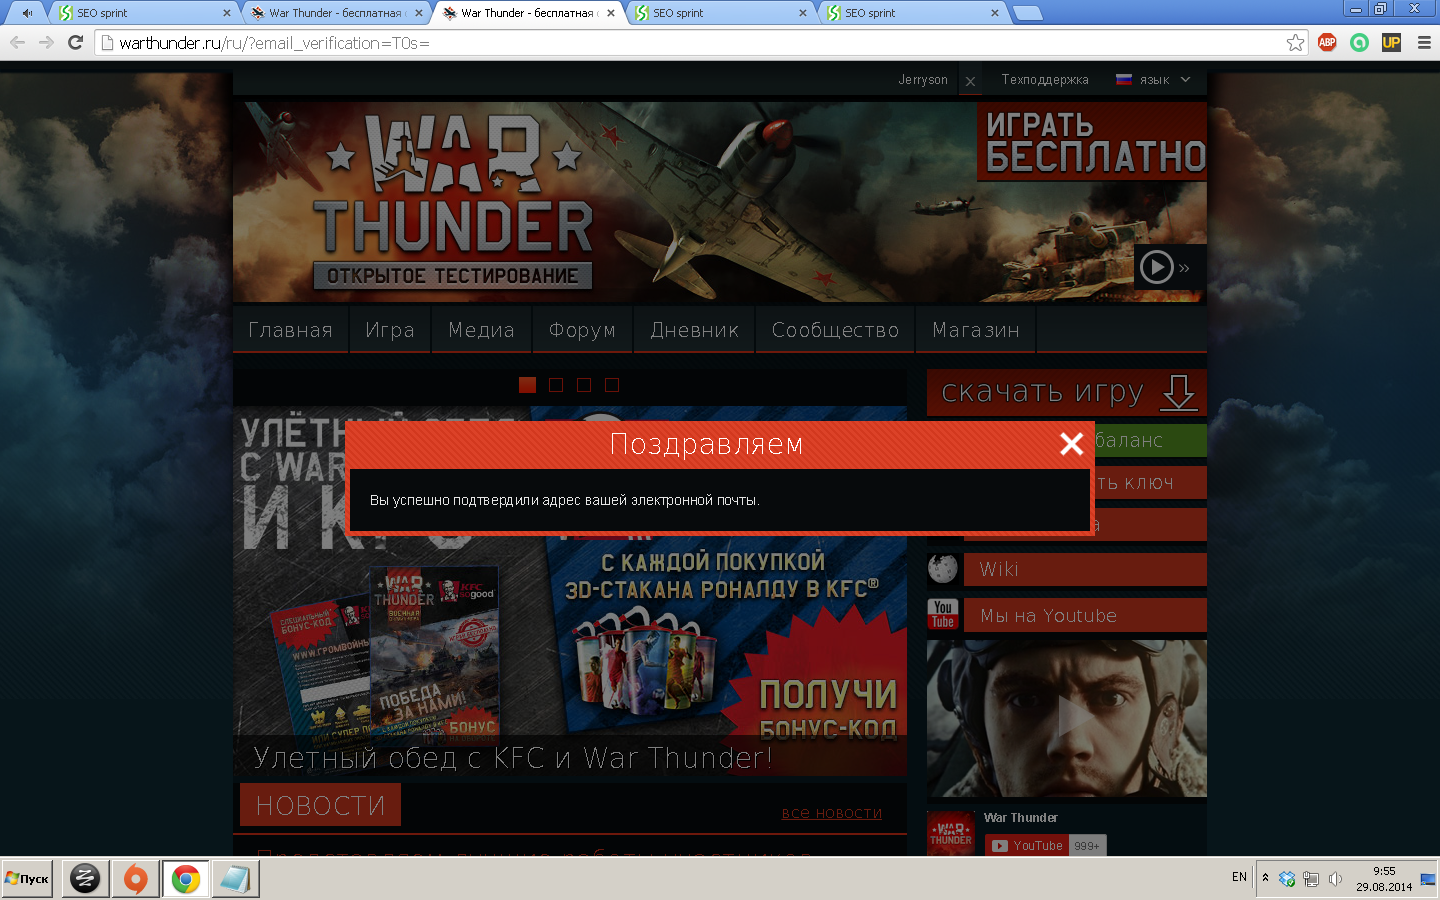Image resolution: width=1440 pixels, height=900 pixels.
Task: Show hidden tray icons arrow
Action: click(1265, 878)
